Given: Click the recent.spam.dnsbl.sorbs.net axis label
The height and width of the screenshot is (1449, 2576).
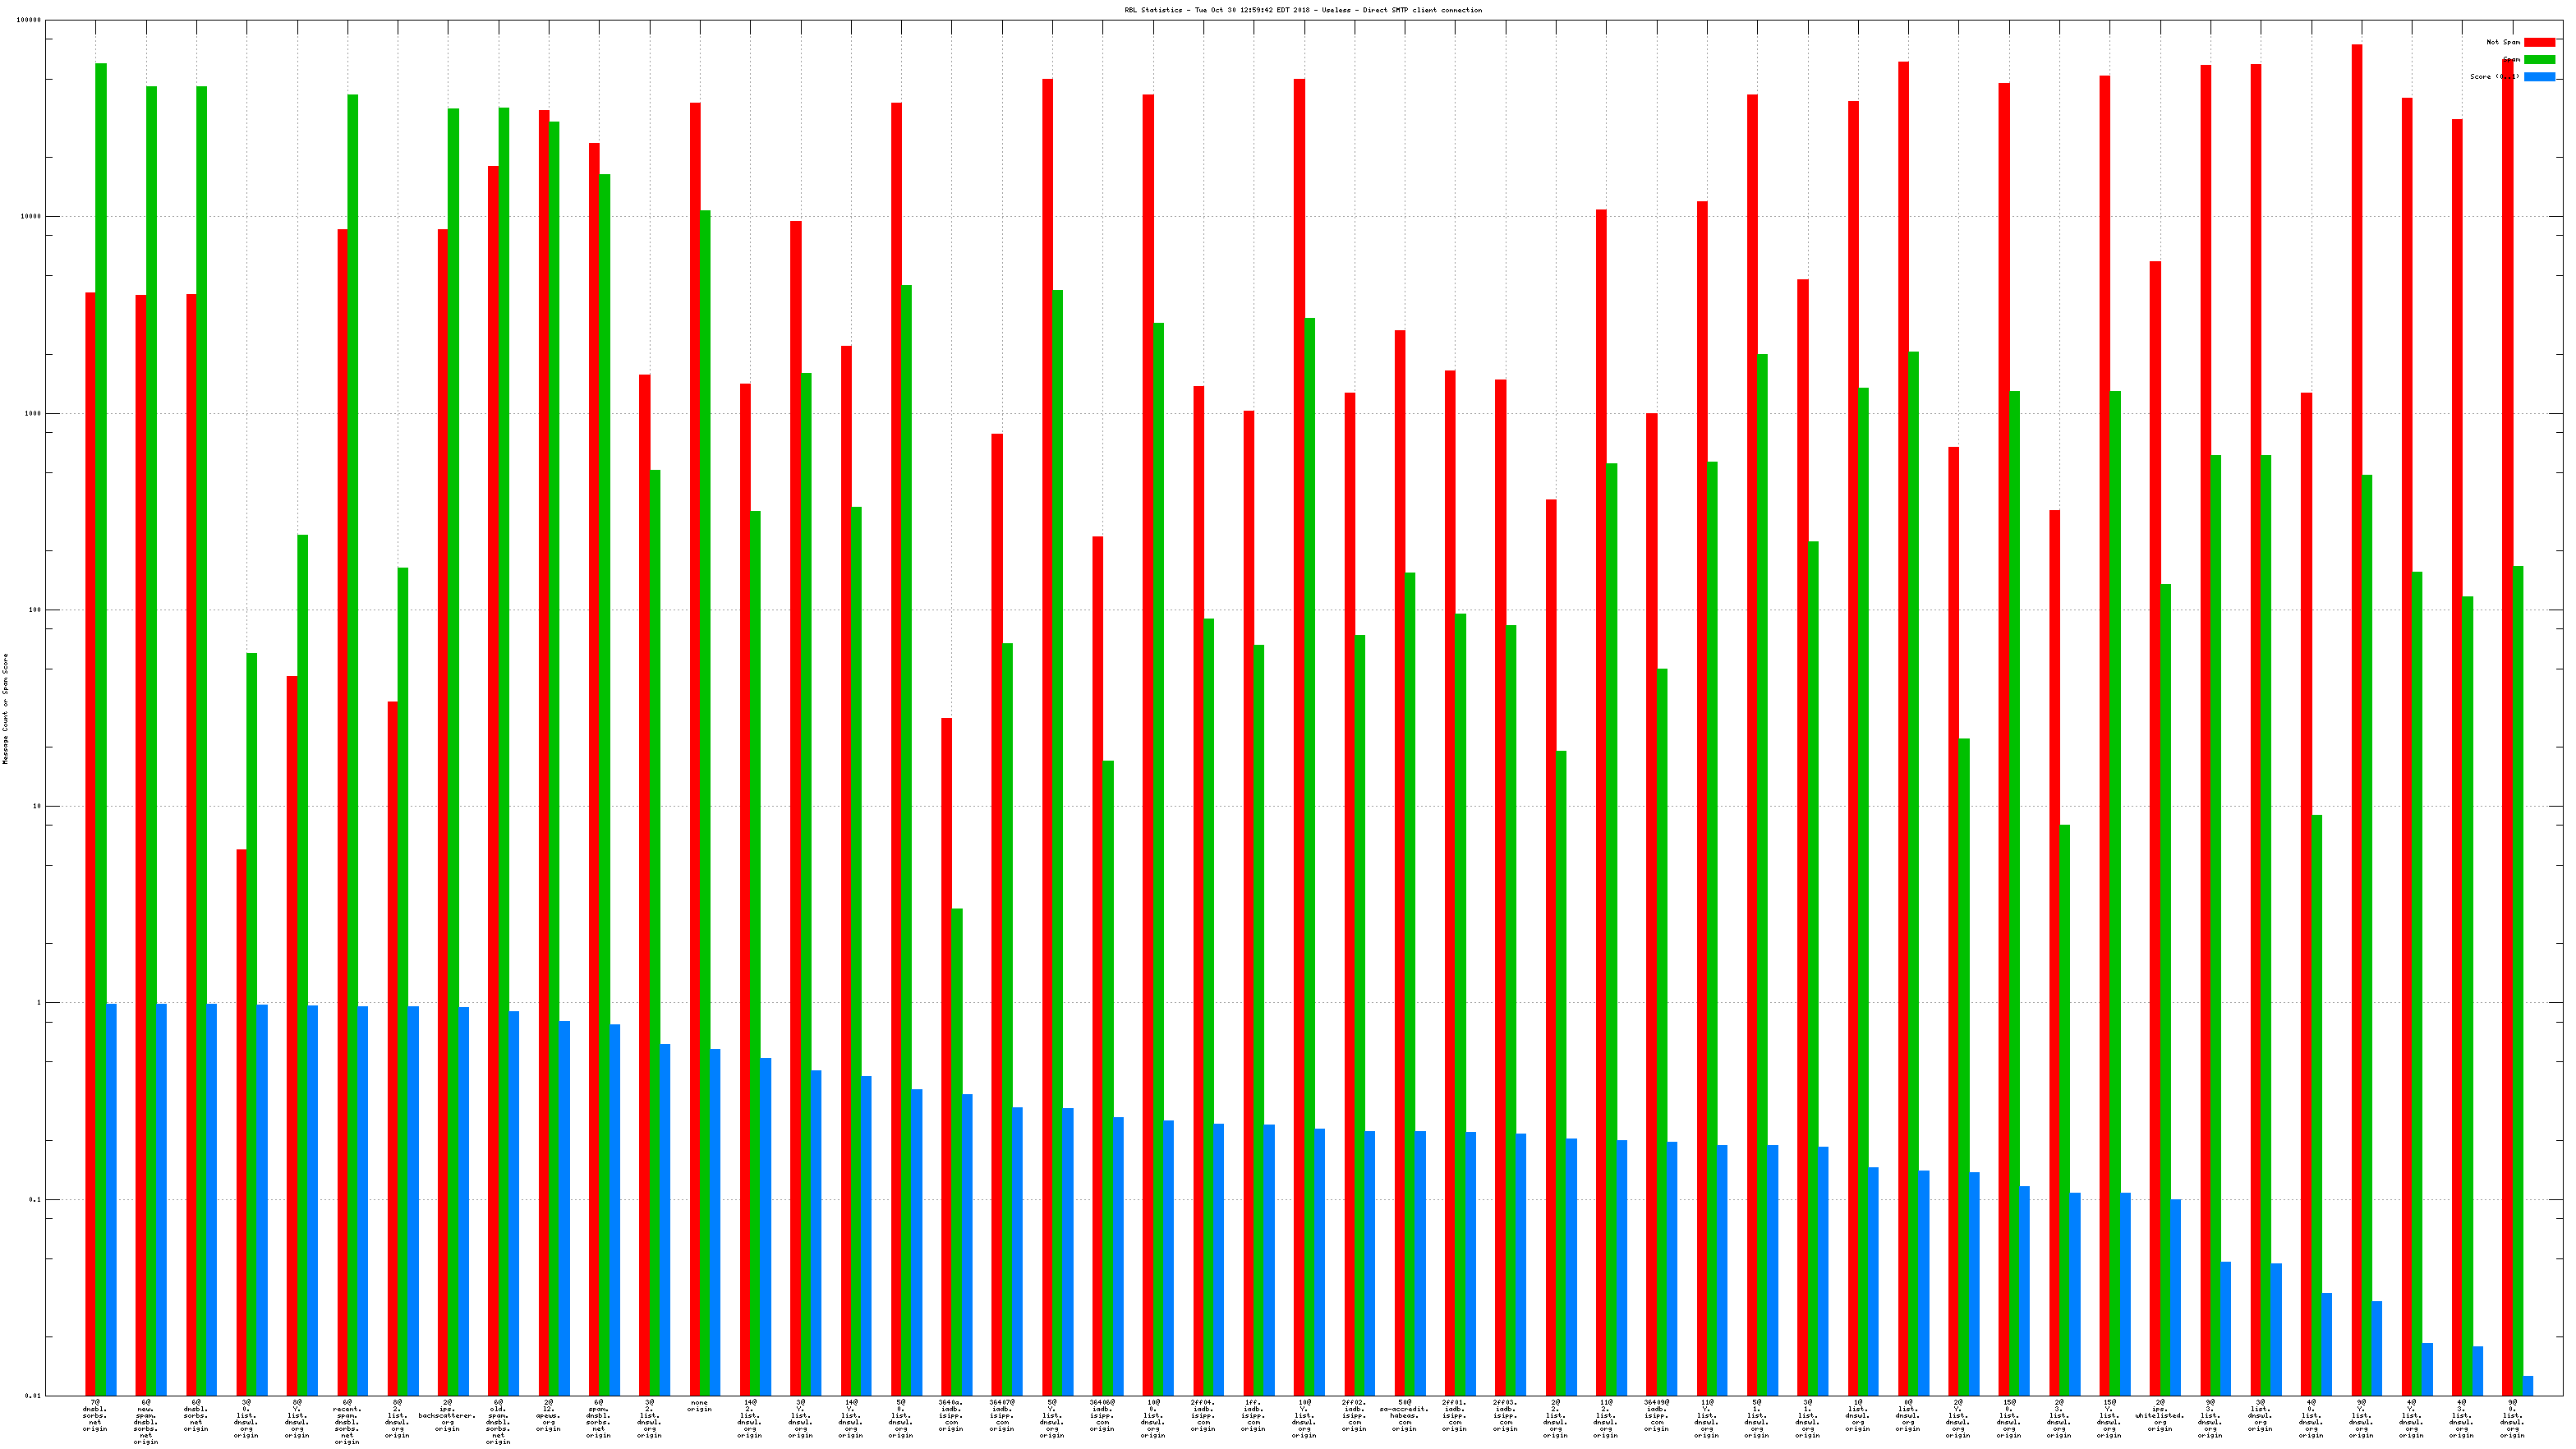Looking at the screenshot, I should pos(347,1422).
